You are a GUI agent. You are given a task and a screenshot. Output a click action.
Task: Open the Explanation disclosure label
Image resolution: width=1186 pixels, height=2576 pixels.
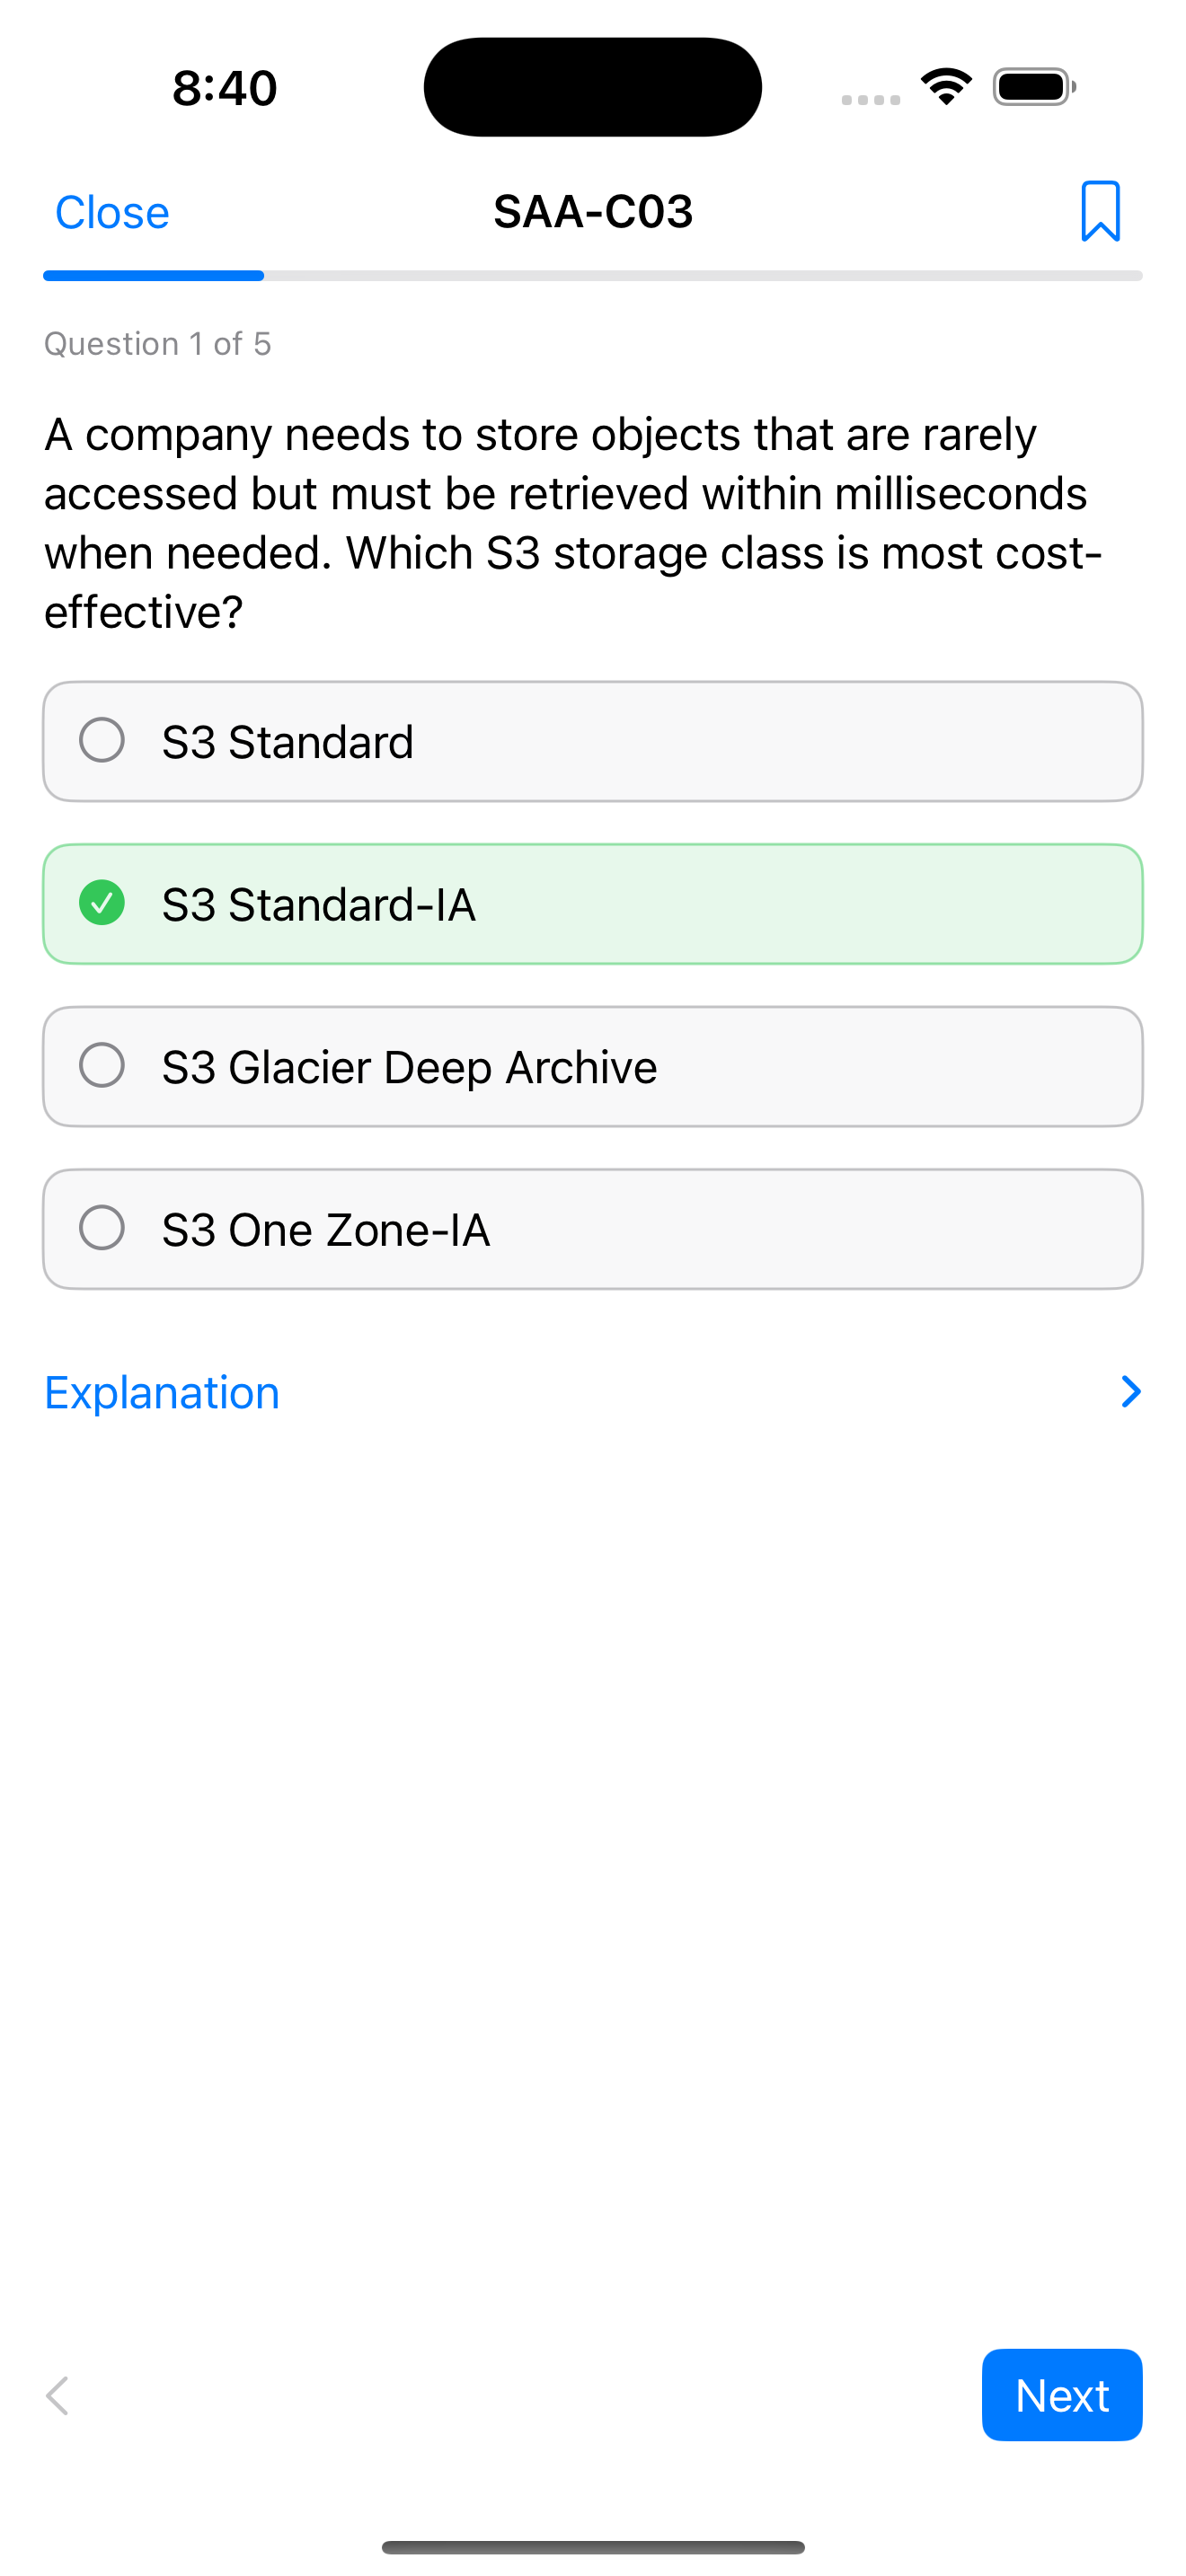tap(162, 1392)
